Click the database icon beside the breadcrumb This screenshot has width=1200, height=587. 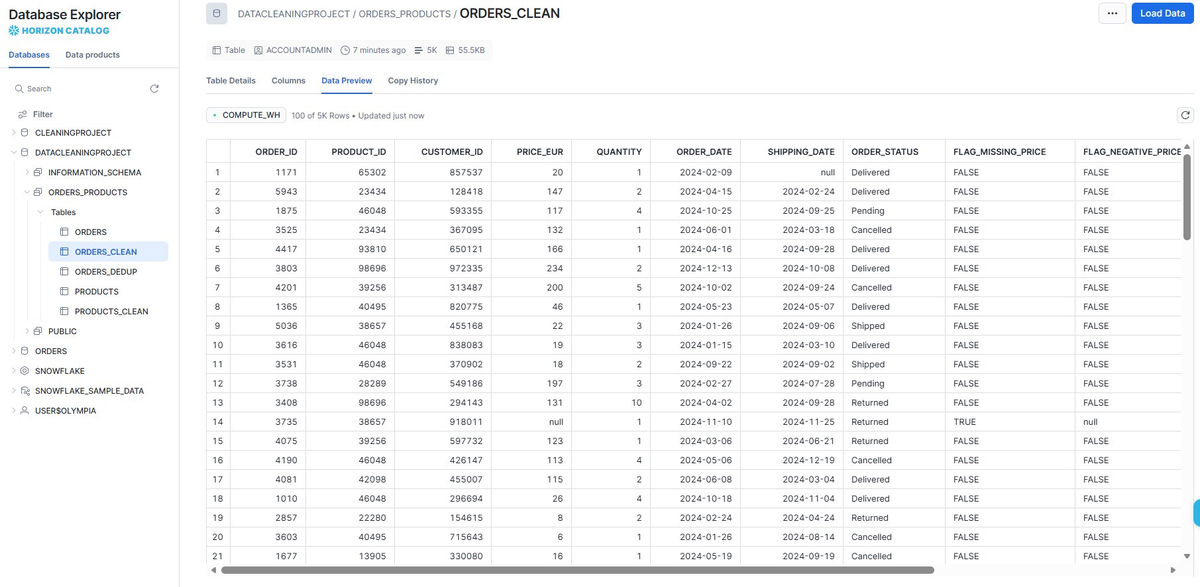pyautogui.click(x=217, y=14)
